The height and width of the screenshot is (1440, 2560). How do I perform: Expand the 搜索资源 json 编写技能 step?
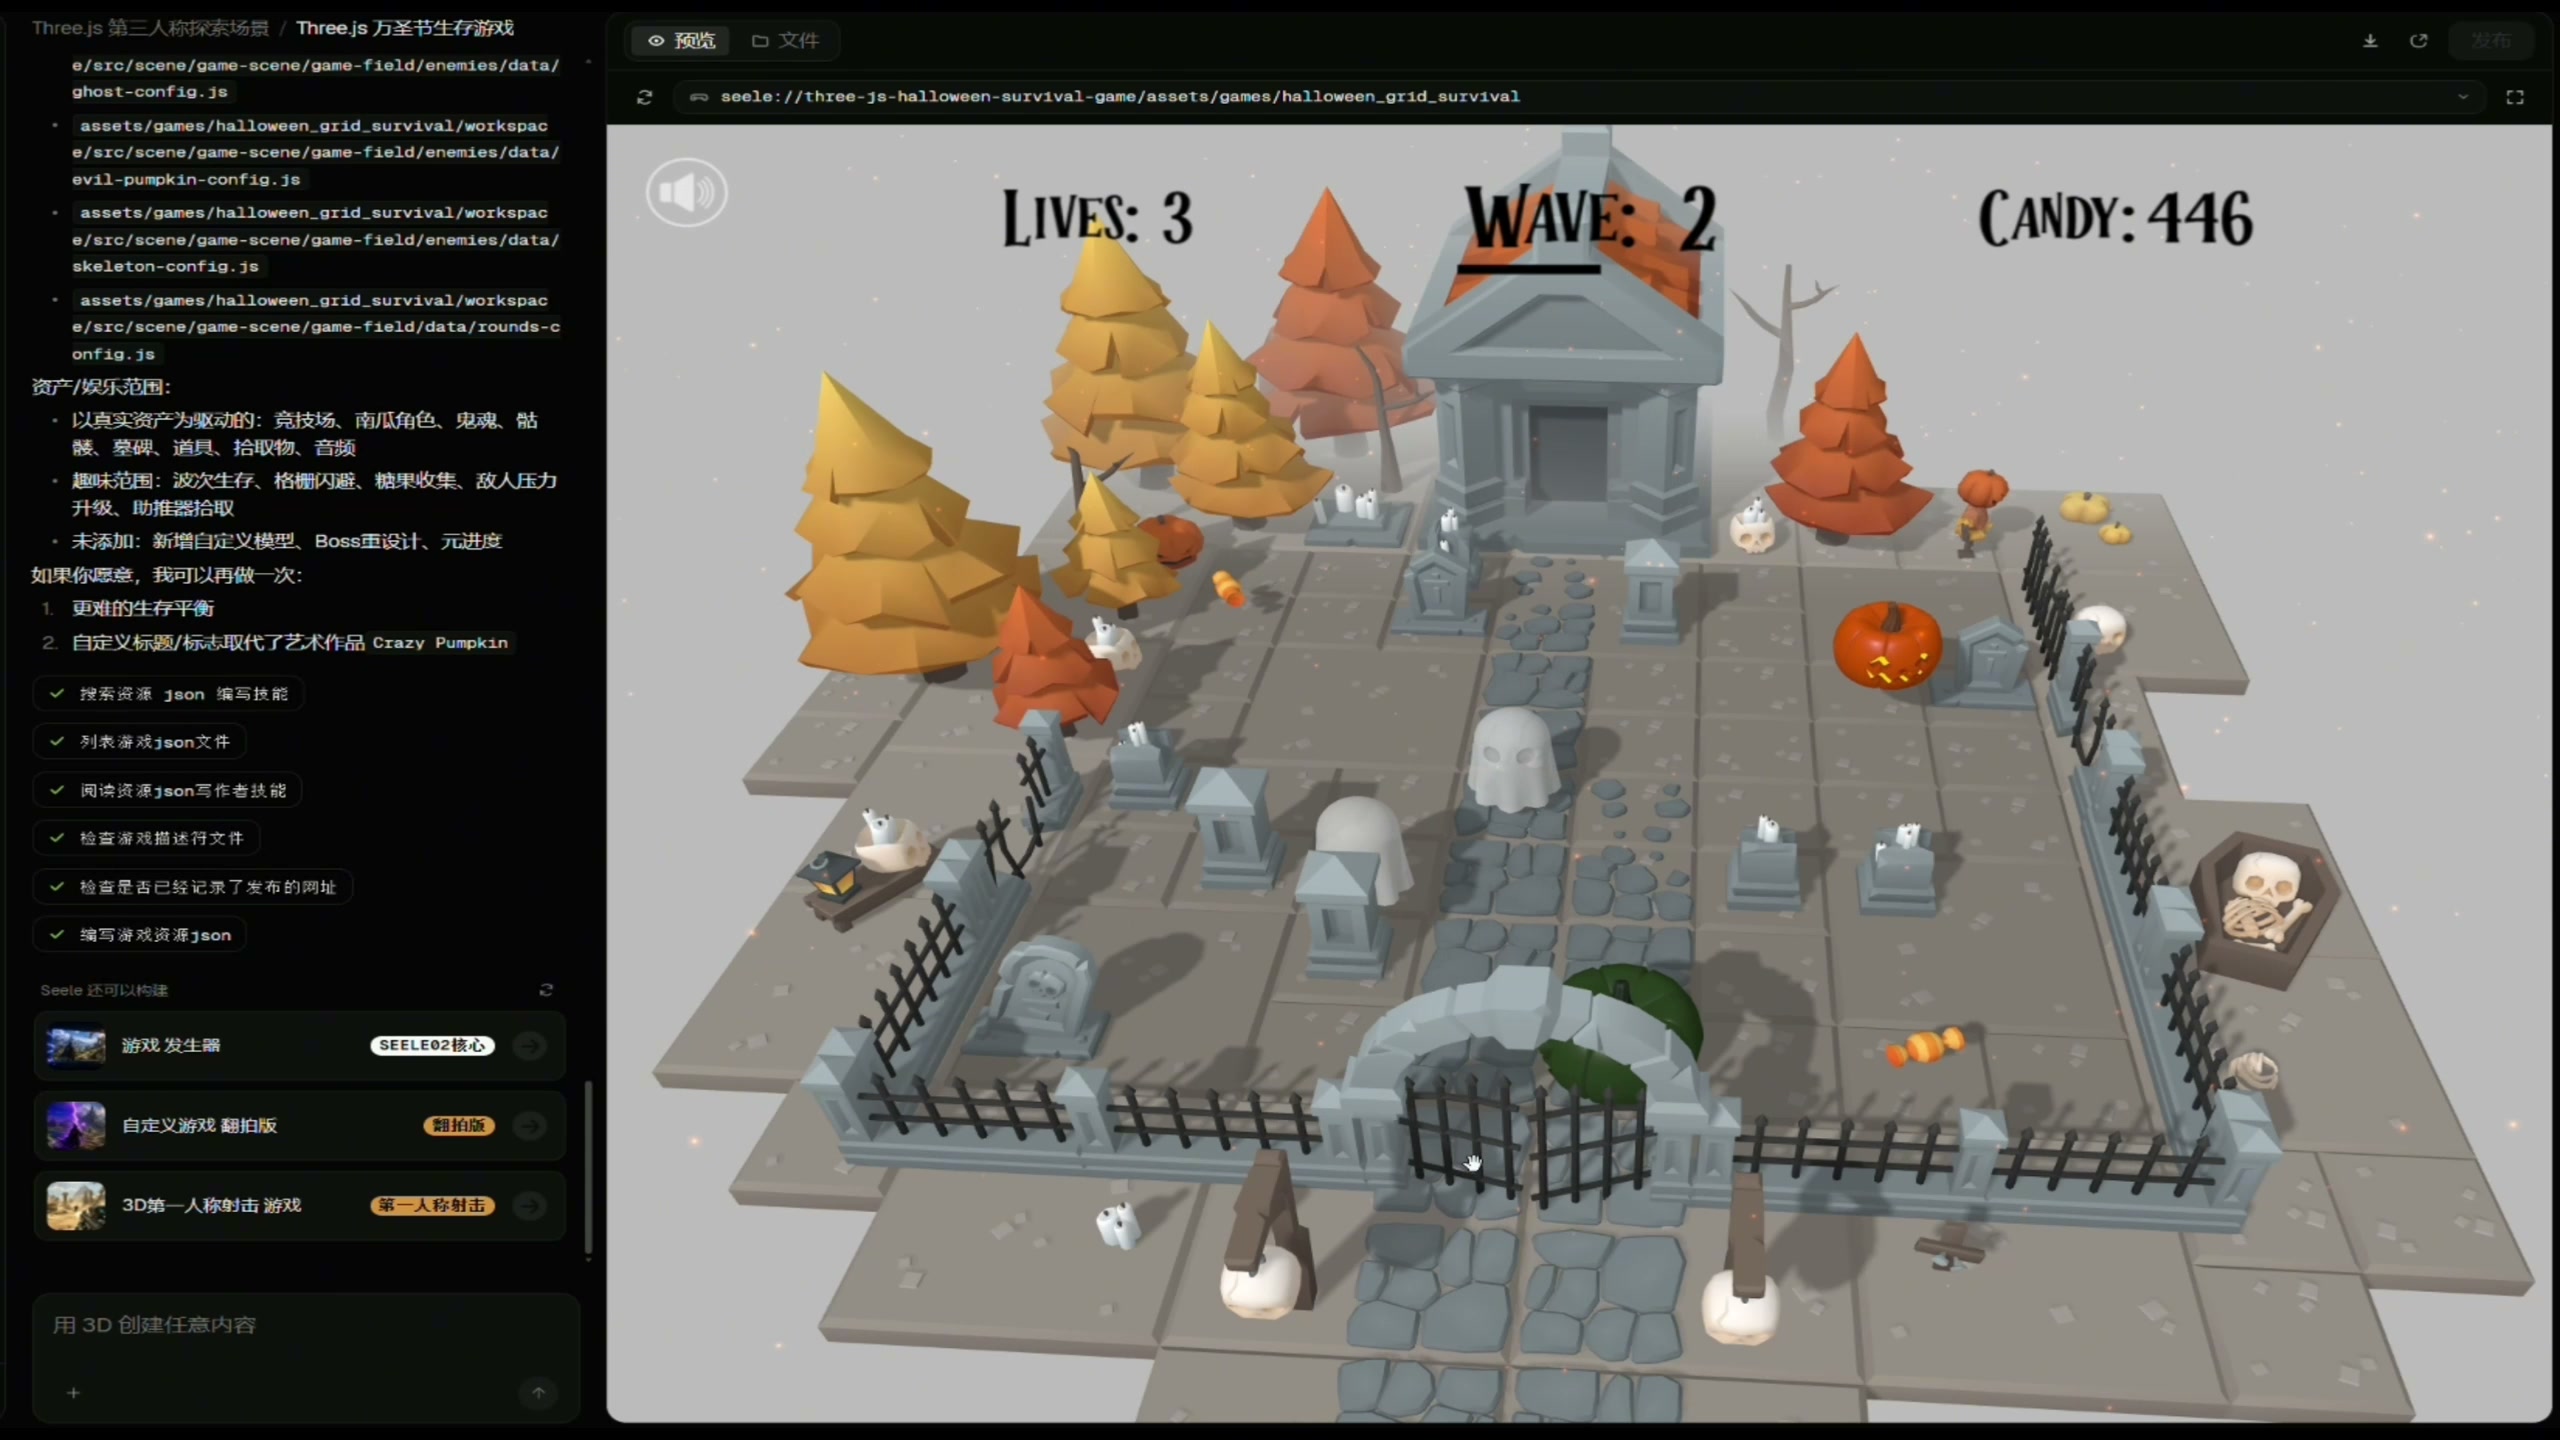[x=168, y=694]
